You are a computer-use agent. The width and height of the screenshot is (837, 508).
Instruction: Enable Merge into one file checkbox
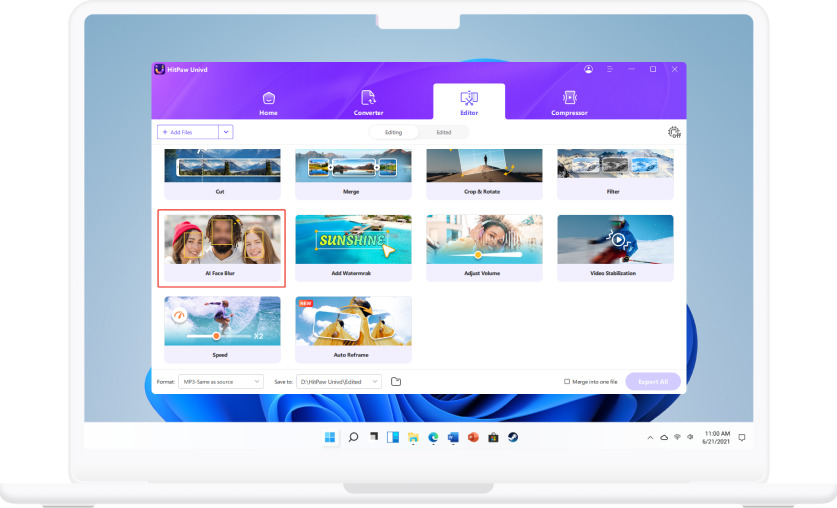click(567, 381)
